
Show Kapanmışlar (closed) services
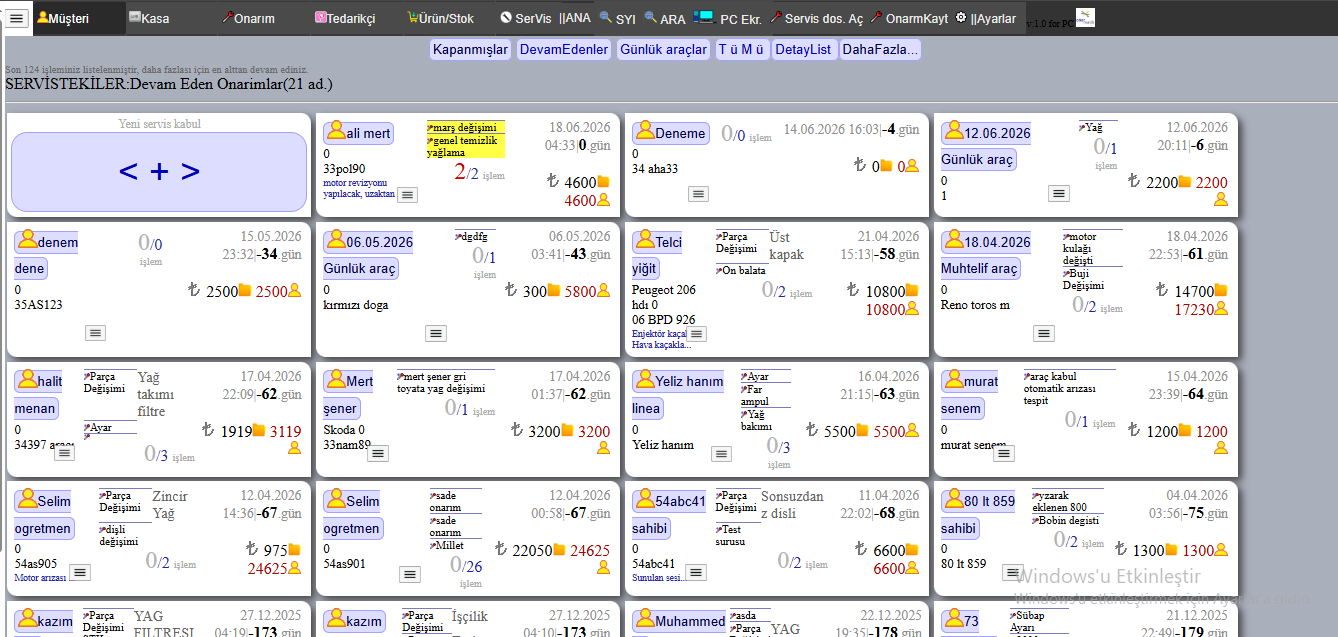(x=470, y=49)
